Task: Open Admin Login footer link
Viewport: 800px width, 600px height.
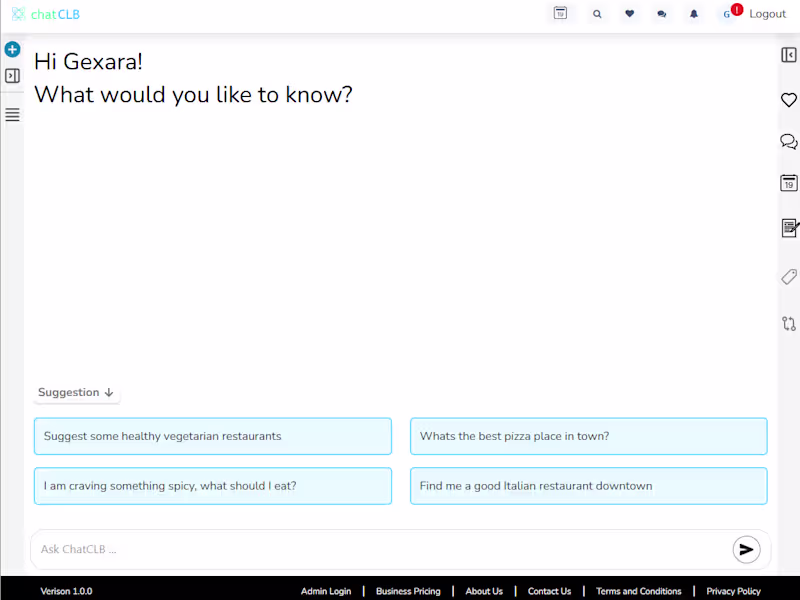Action: [x=326, y=591]
